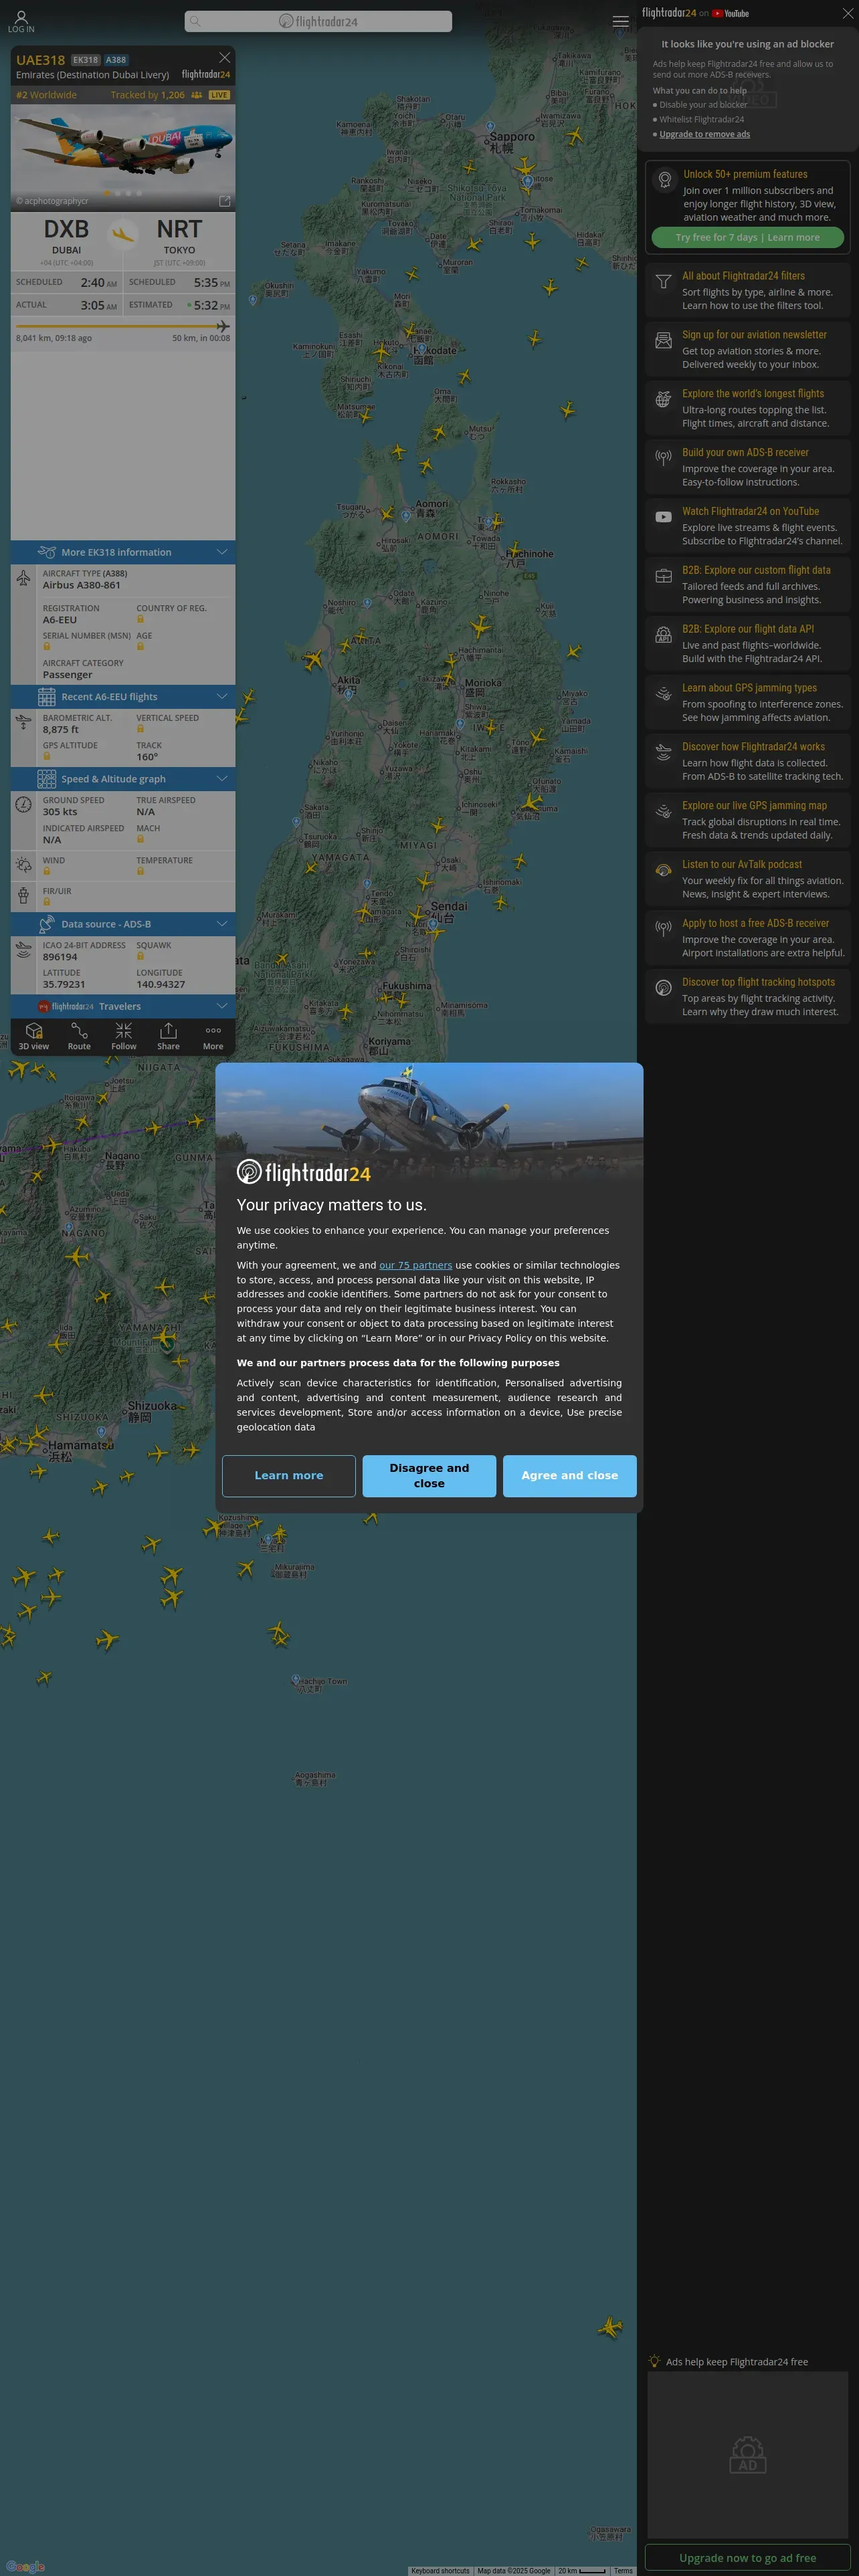Click the LOG IN user icon

tap(21, 21)
